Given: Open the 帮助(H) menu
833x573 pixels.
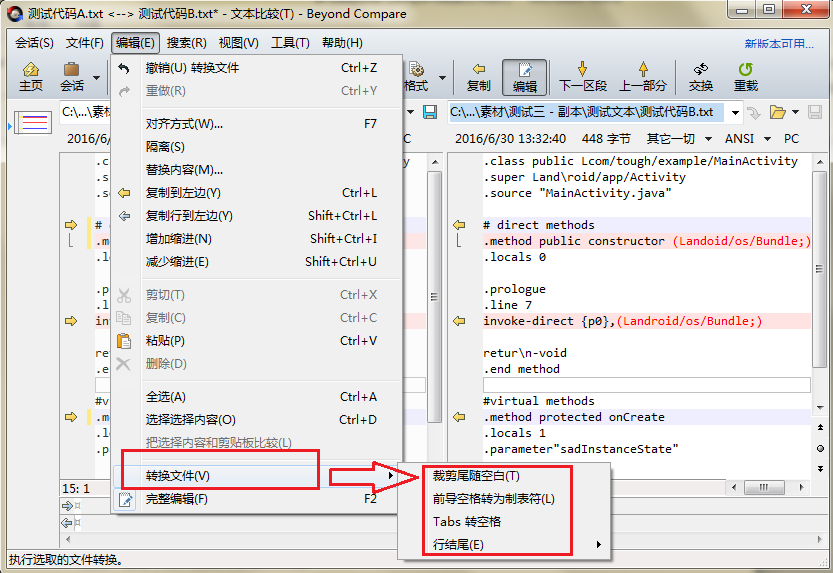Looking at the screenshot, I should pos(342,43).
